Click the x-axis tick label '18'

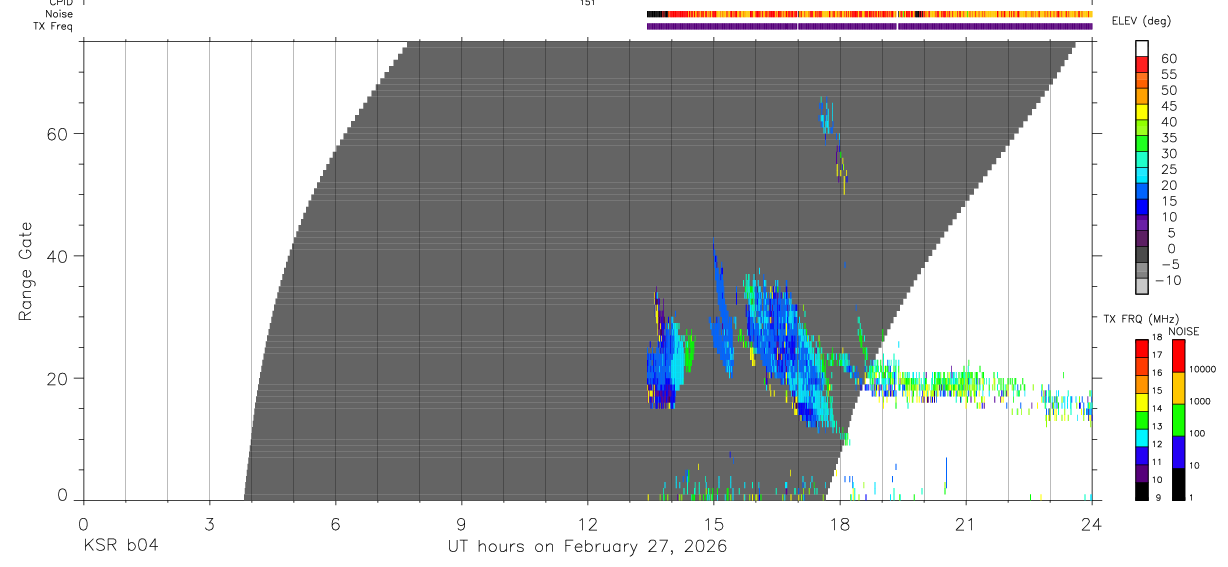coord(840,523)
